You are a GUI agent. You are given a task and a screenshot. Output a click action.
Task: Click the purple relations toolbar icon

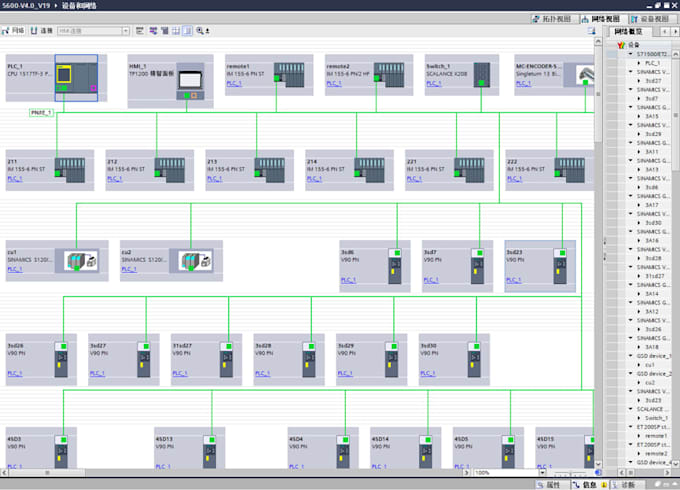click(x=153, y=30)
